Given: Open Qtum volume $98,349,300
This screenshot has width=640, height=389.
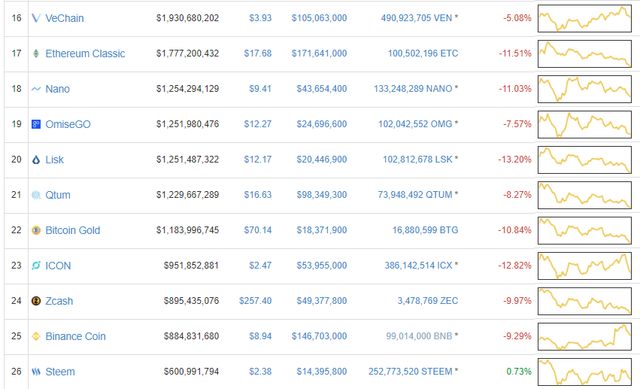Looking at the screenshot, I should coord(322,195).
